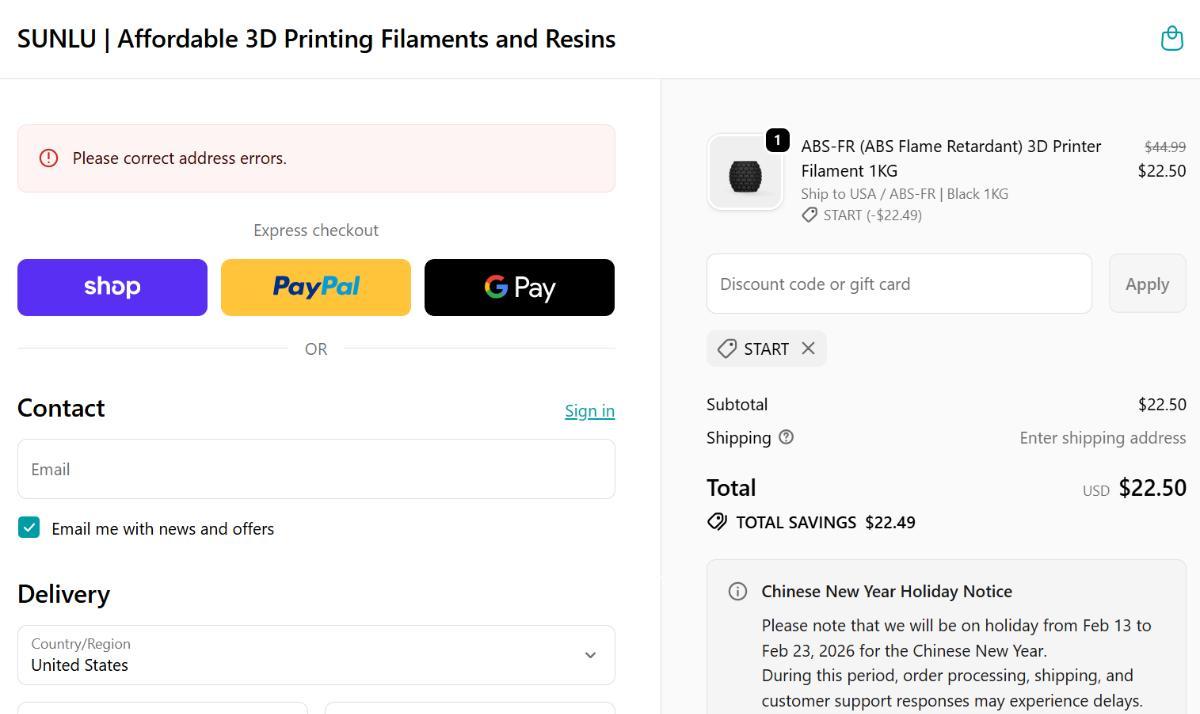Click the Sign in link
1200x714 pixels.
pyautogui.click(x=589, y=411)
